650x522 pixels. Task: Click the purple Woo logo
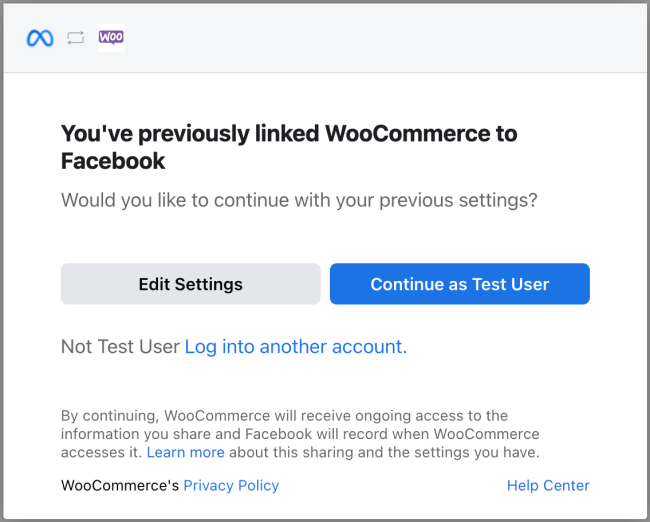coord(111,37)
